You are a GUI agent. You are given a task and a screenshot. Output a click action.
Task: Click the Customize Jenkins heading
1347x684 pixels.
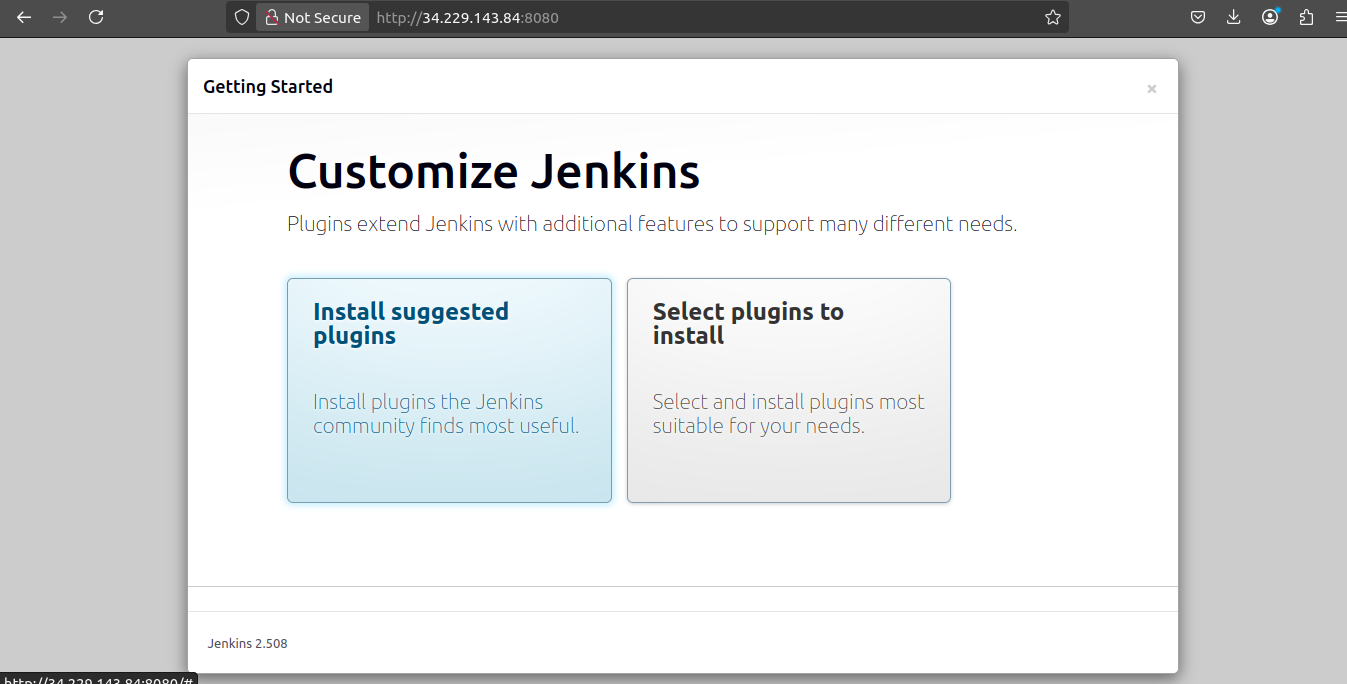point(493,171)
